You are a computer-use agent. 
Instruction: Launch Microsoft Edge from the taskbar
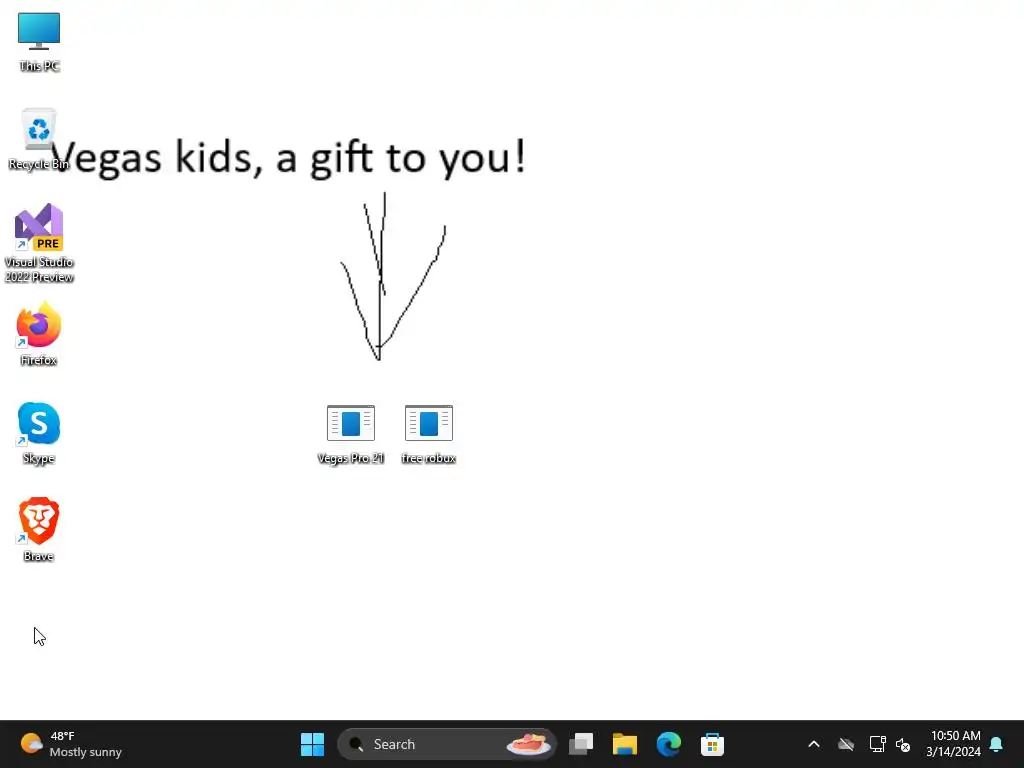668,744
